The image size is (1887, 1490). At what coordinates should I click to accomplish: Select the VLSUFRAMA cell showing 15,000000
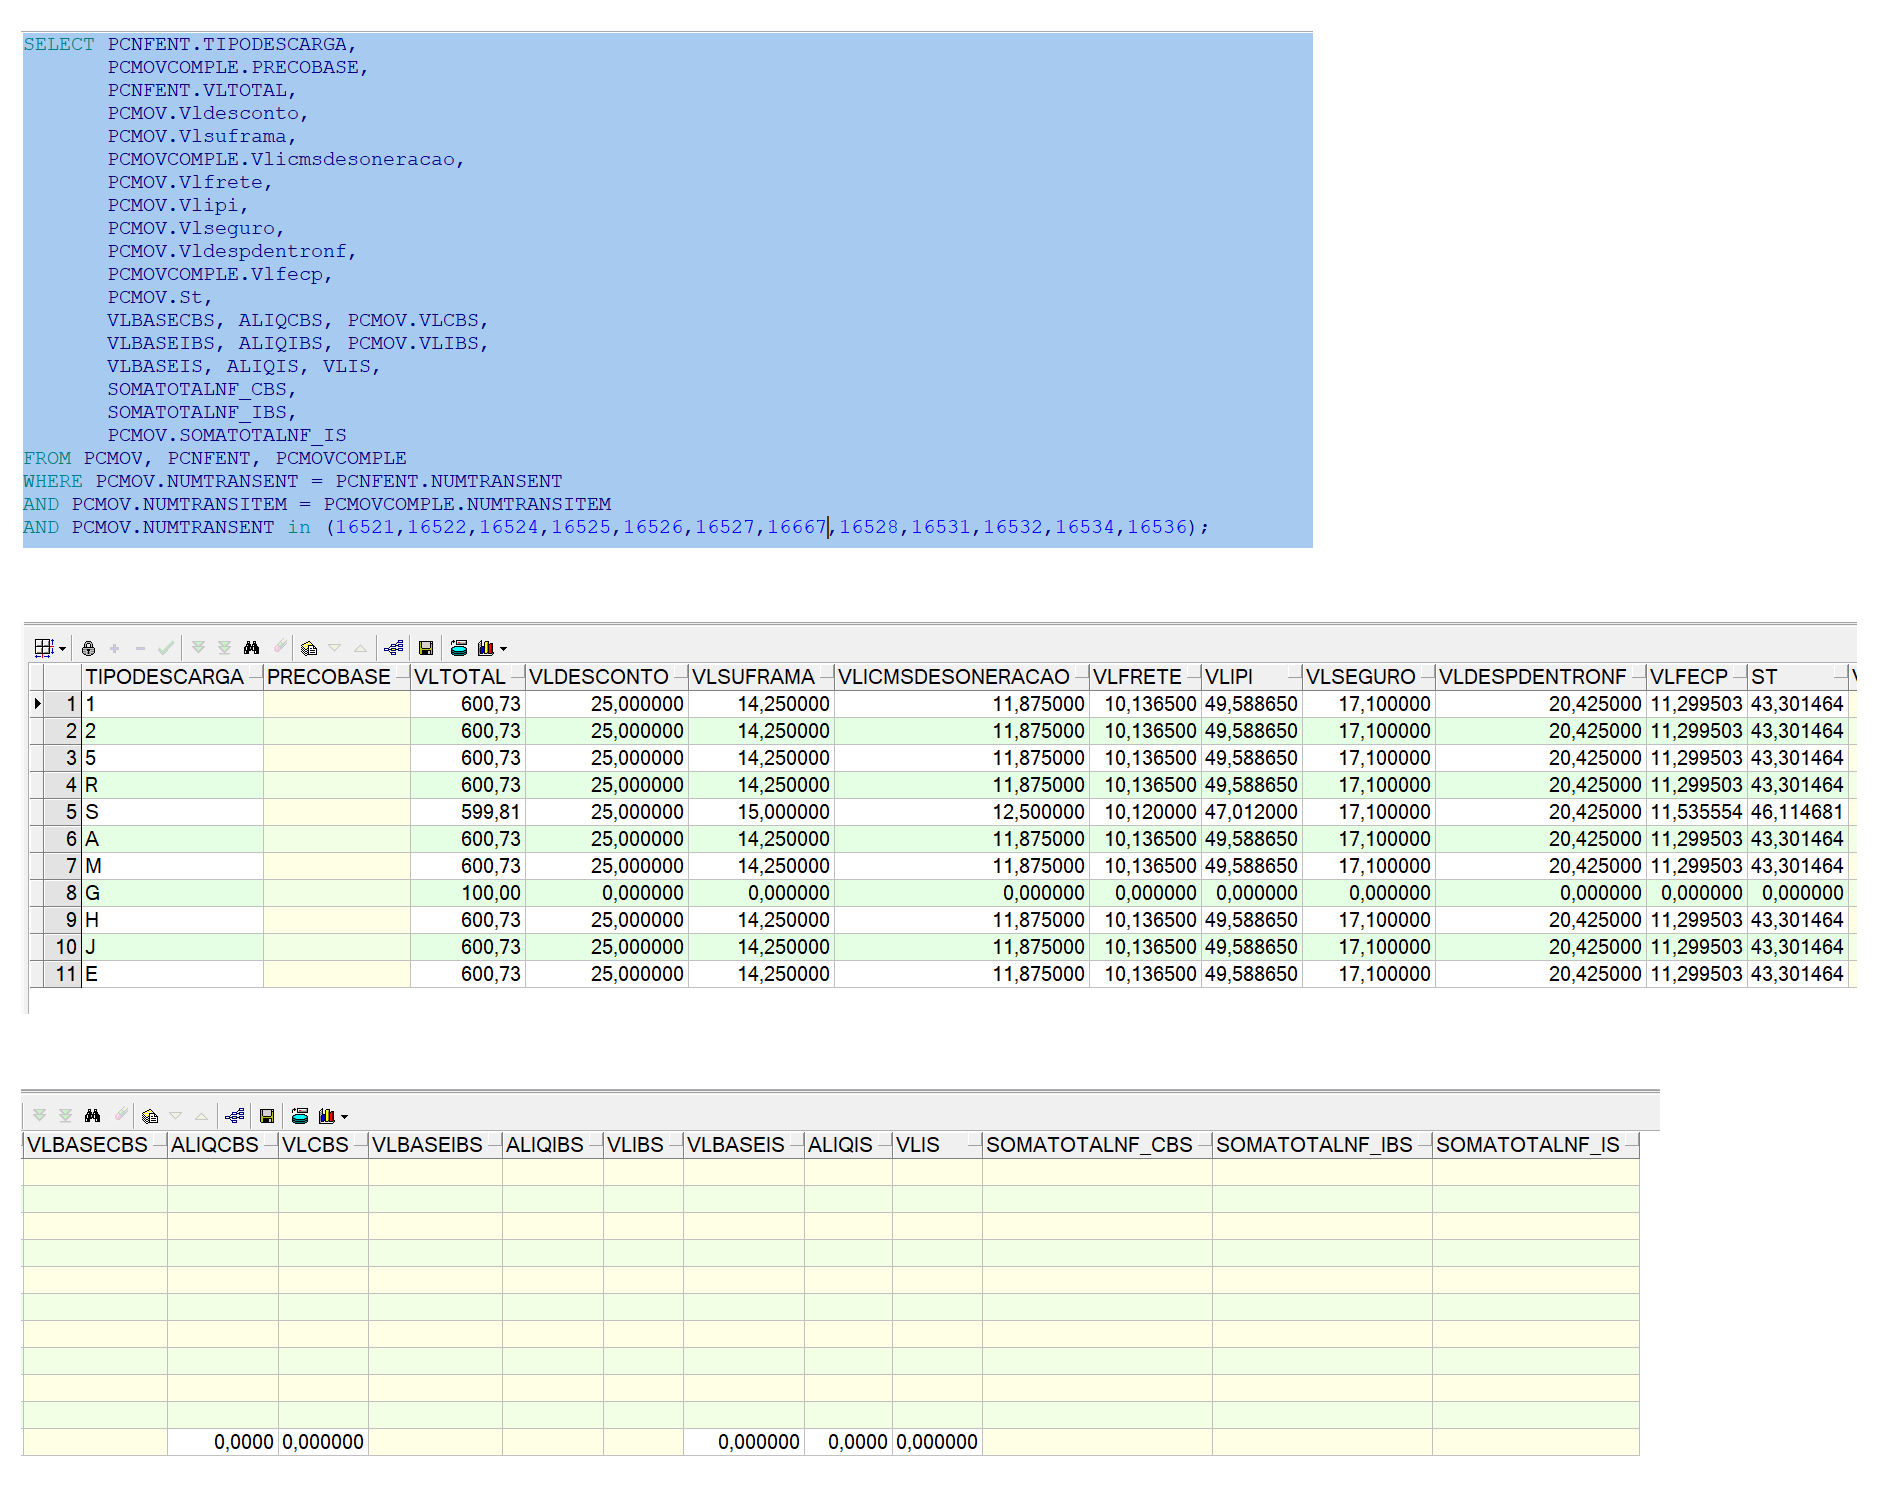coord(761,812)
